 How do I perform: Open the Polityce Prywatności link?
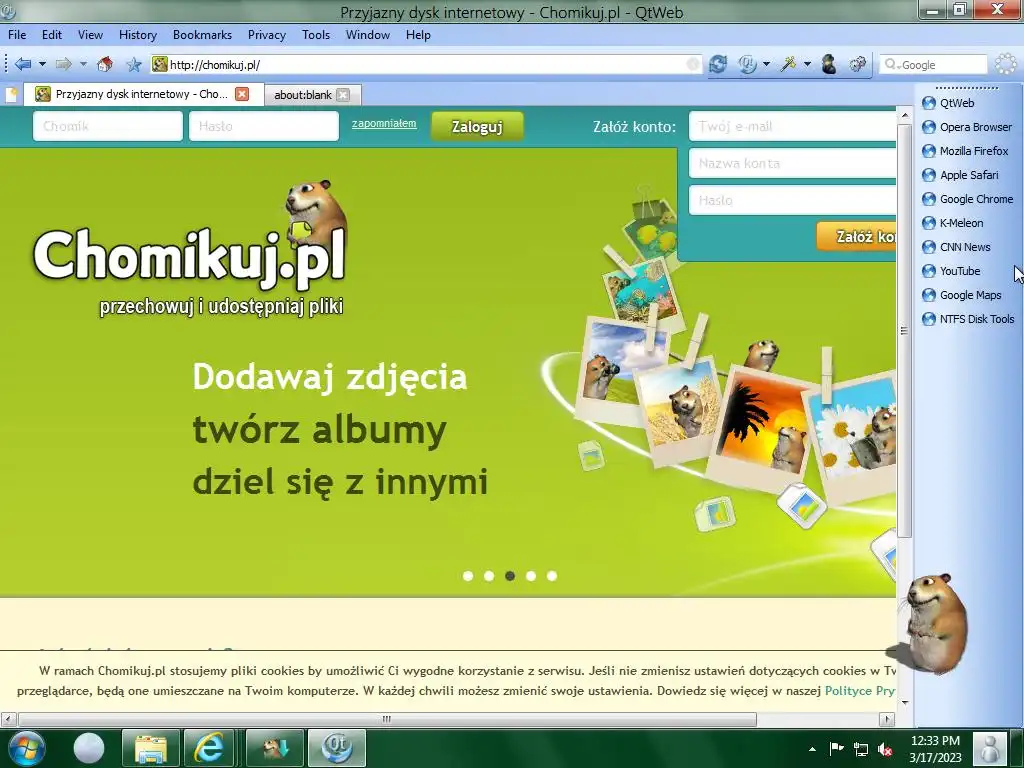click(859, 691)
